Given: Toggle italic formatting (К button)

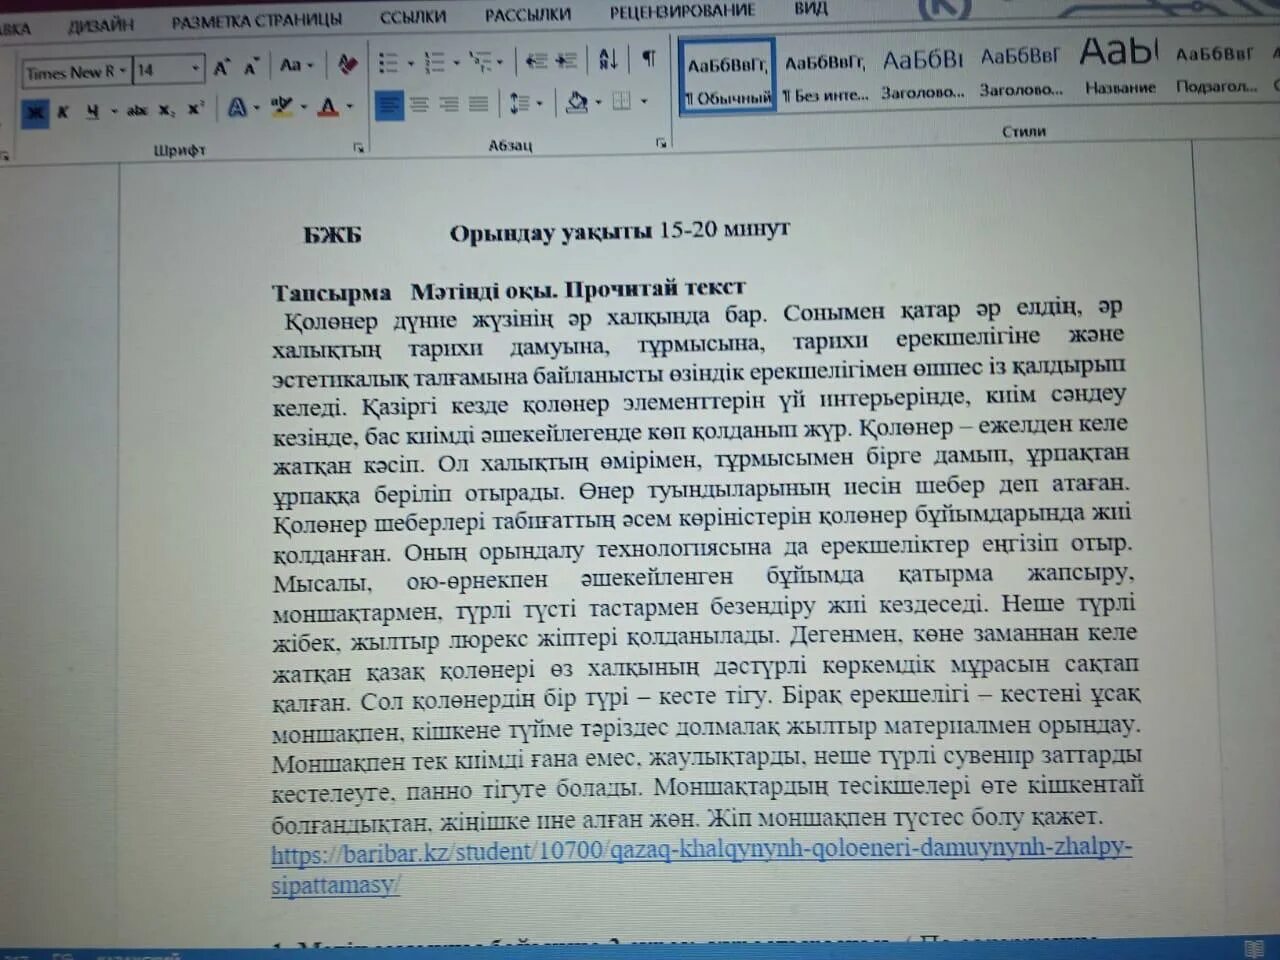Looking at the screenshot, I should point(62,112).
